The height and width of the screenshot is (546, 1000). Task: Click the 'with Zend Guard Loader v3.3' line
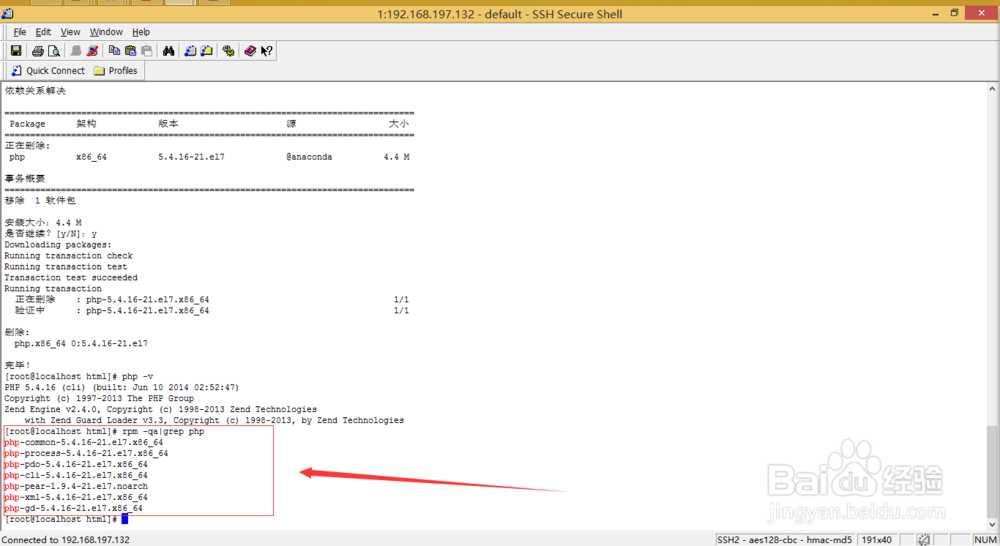pos(214,420)
